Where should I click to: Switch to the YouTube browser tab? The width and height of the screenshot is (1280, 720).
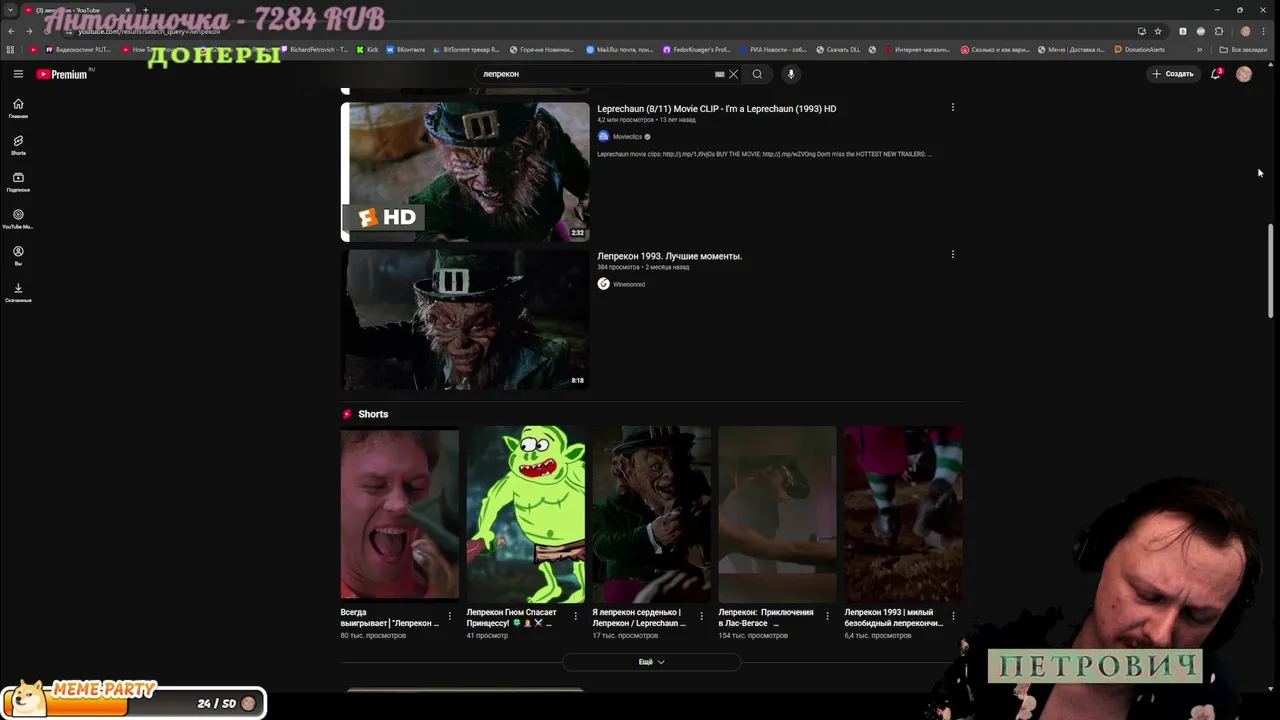[76, 10]
